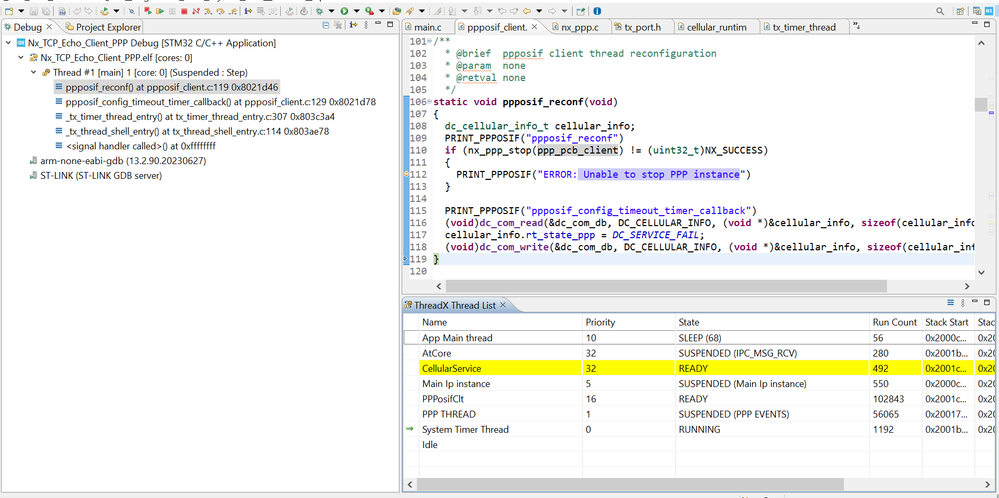Select the PPP THREAD row
This screenshot has width=999, height=498.
tap(449, 414)
